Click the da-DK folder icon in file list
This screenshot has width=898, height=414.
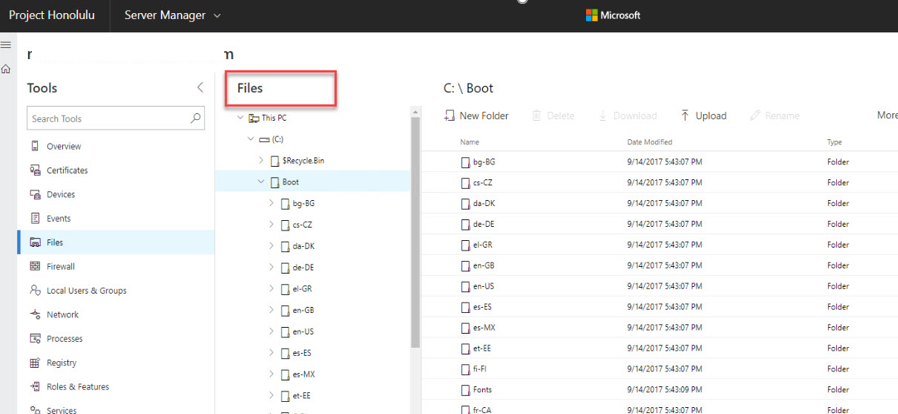point(466,204)
